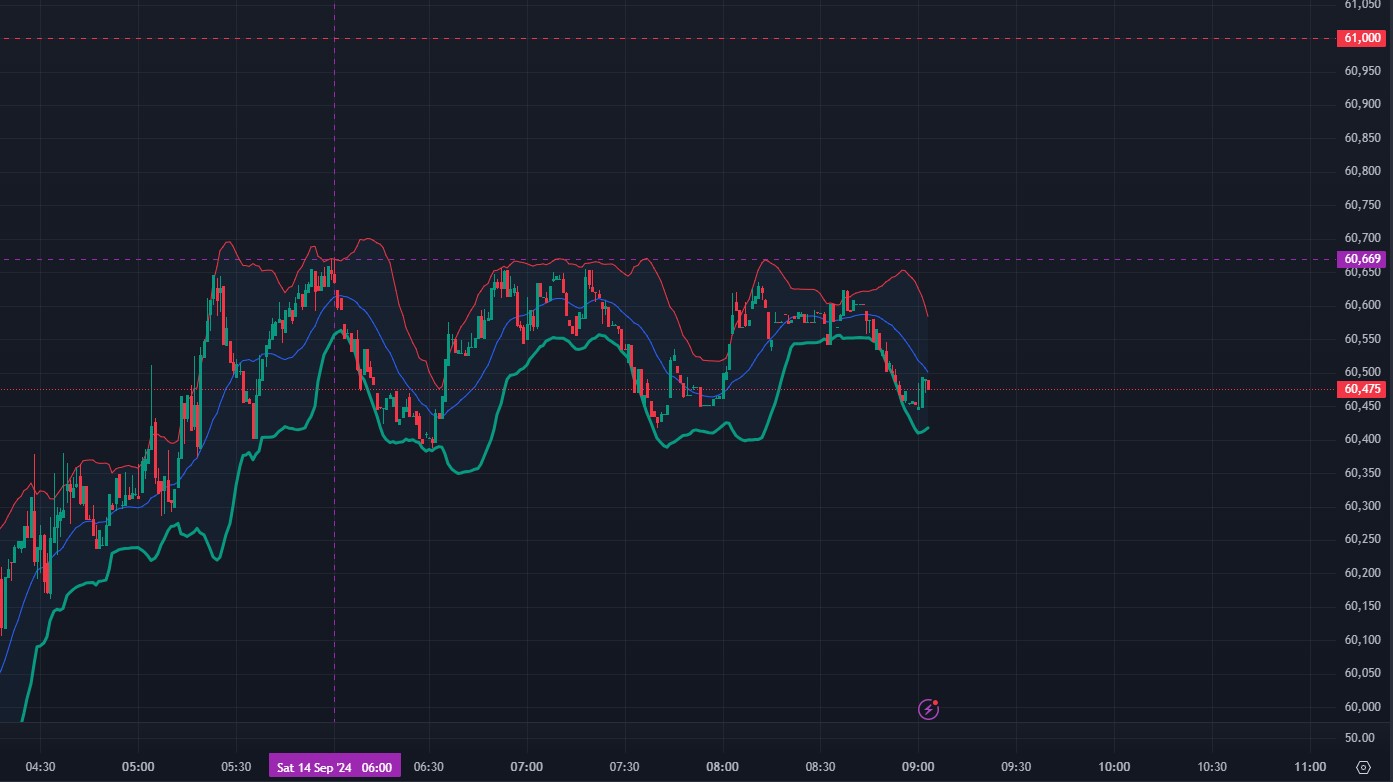Click the 05:30 time axis label
The width and height of the screenshot is (1393, 782).
pyautogui.click(x=235, y=767)
